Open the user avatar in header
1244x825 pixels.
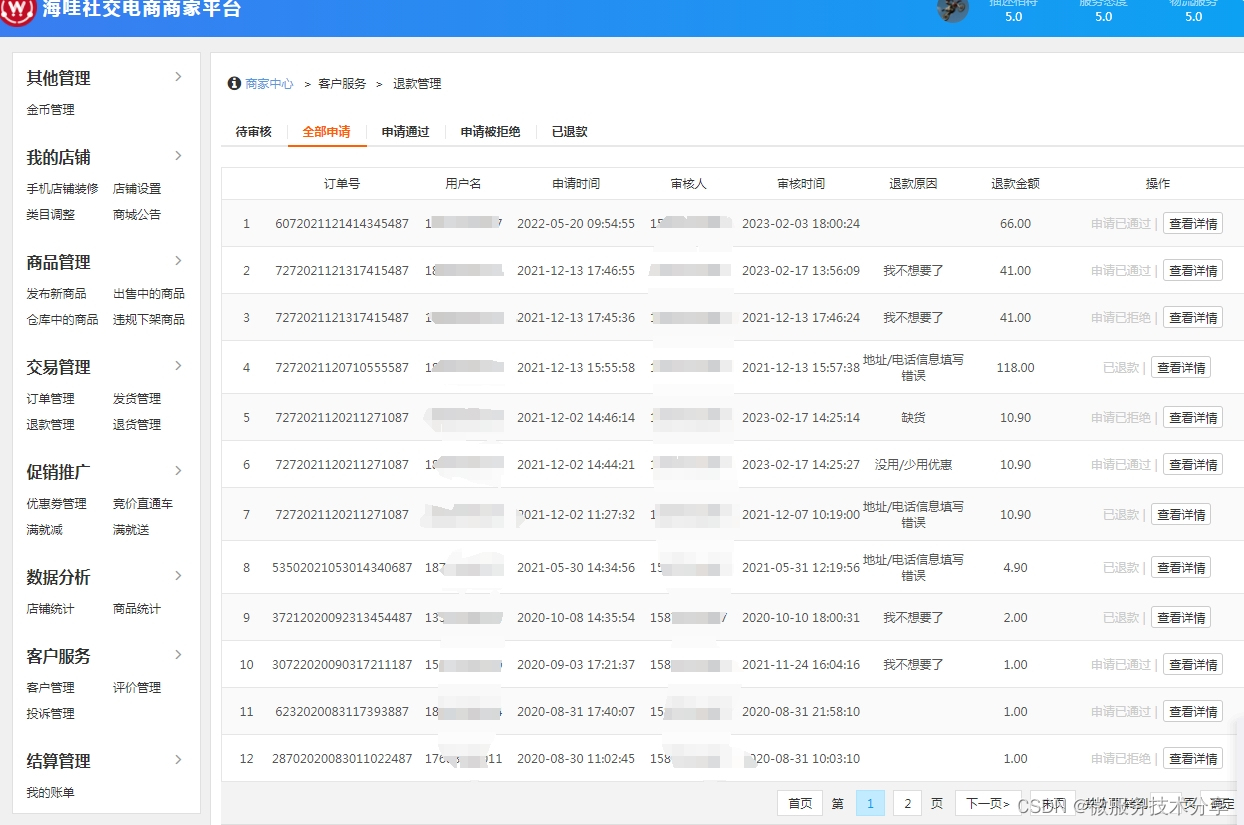tap(953, 10)
